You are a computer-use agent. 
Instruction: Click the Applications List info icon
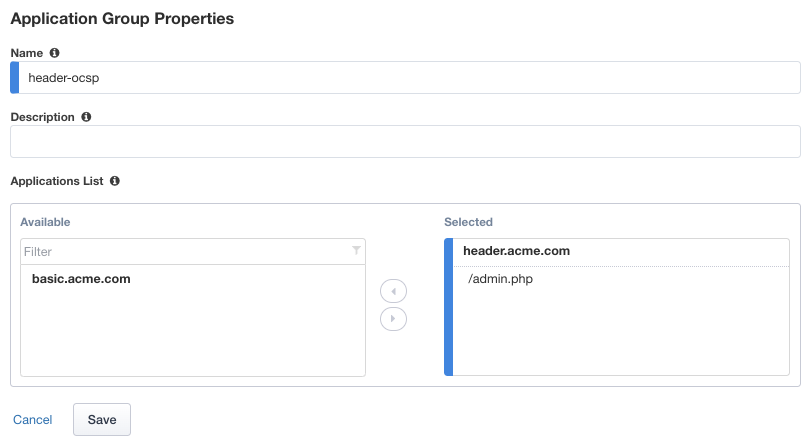(115, 181)
